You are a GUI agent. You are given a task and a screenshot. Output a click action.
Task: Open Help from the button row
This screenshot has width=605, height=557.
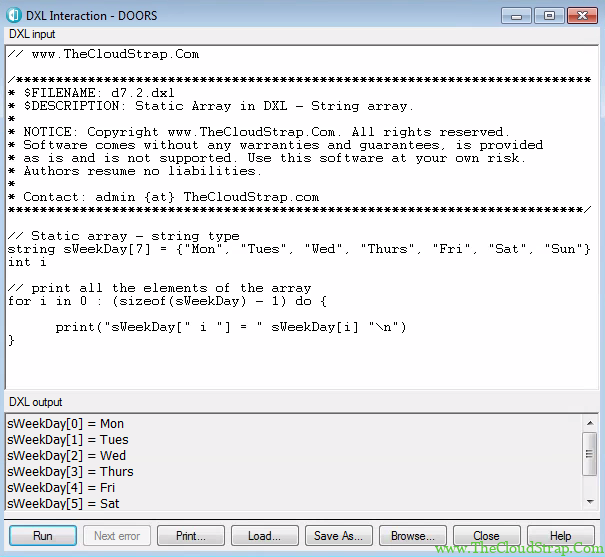[561, 536]
